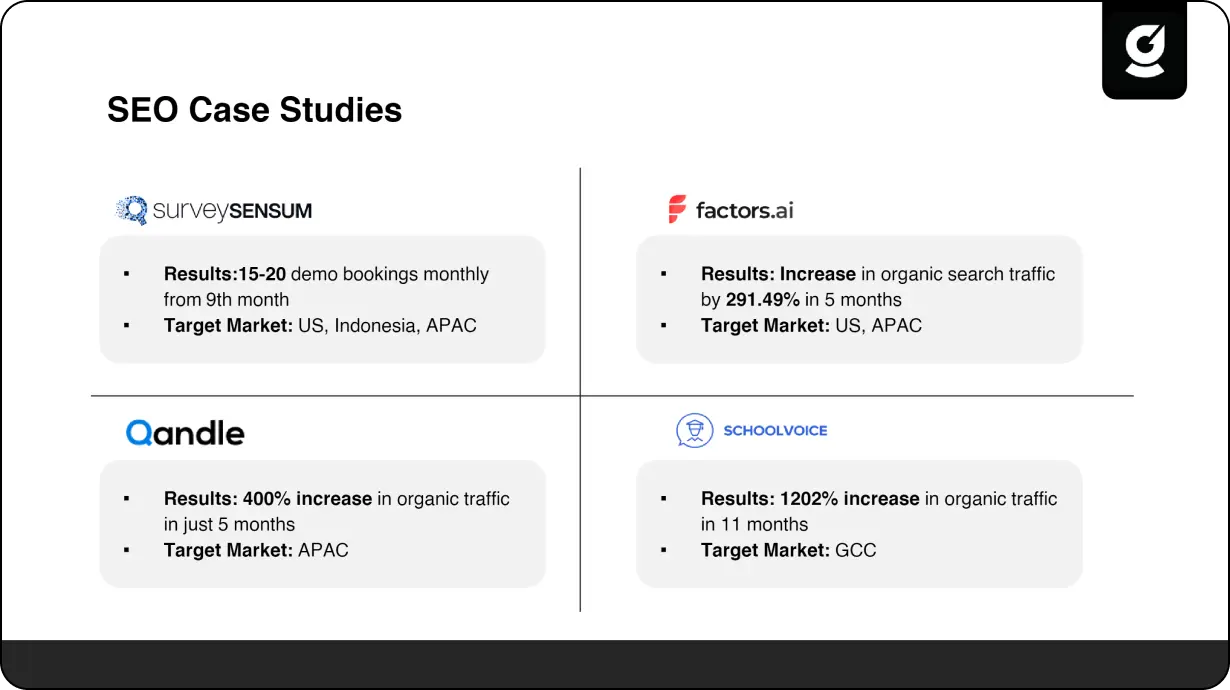Click the 15-20 demo bookings results line
This screenshot has height=690, width=1230.
326,274
